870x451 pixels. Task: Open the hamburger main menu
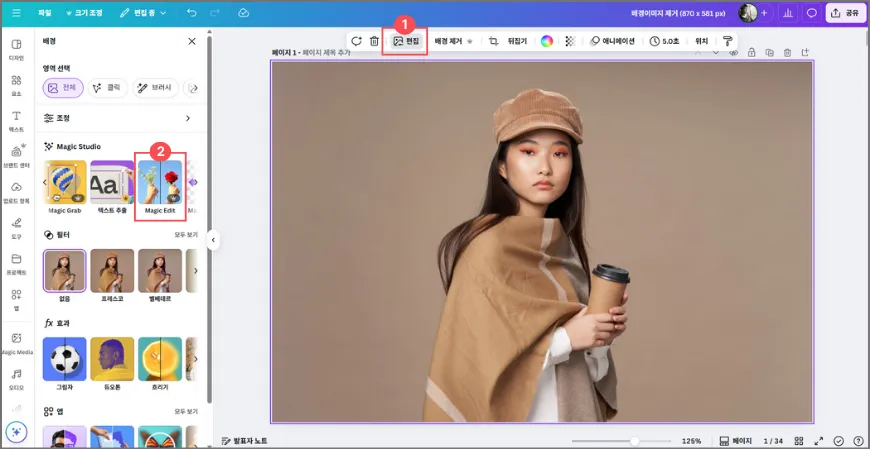(x=16, y=13)
